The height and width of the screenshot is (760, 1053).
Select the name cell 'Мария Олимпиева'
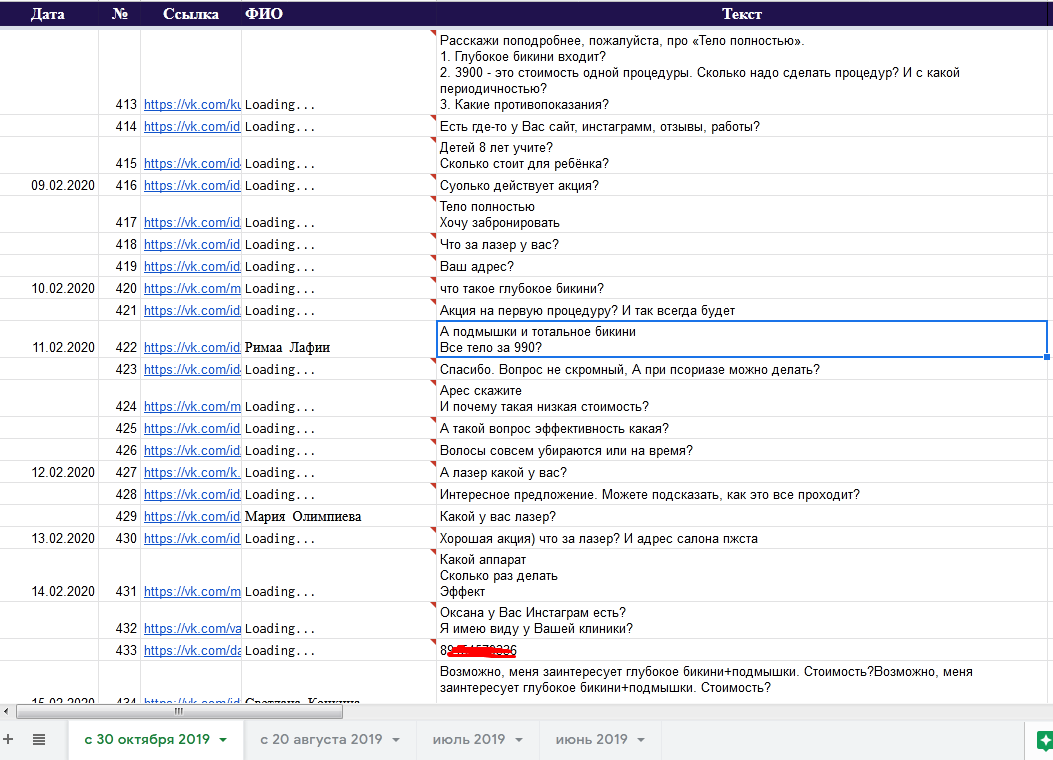click(338, 516)
